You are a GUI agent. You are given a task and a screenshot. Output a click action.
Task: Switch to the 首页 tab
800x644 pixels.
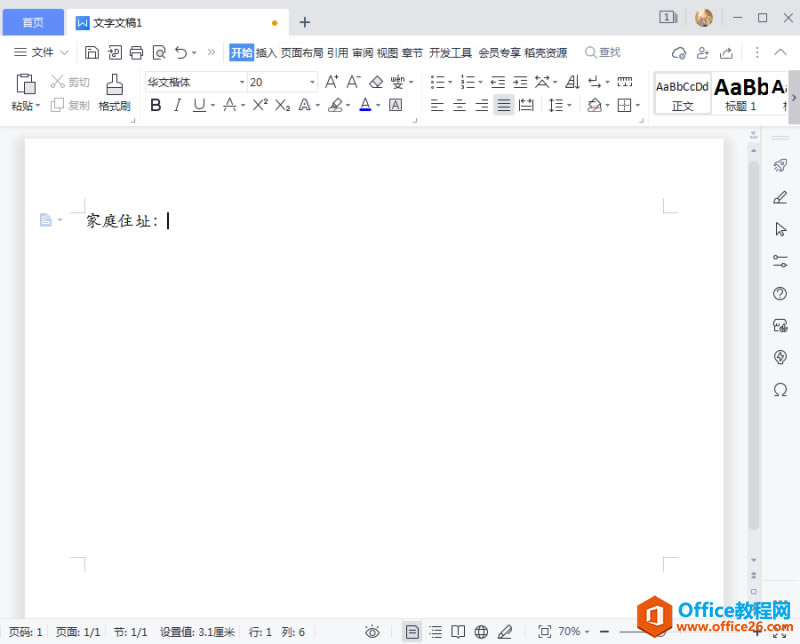tap(33, 22)
